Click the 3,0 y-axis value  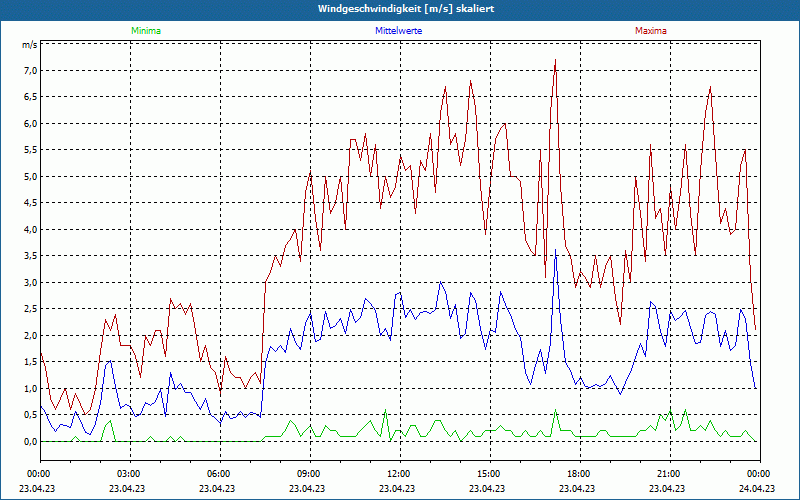[x=30, y=283]
